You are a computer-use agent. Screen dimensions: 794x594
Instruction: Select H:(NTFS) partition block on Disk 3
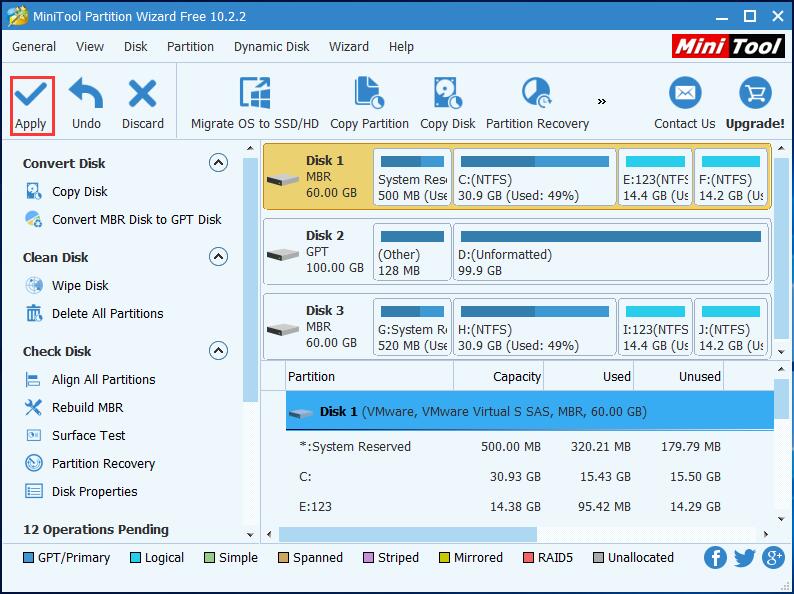click(535, 327)
